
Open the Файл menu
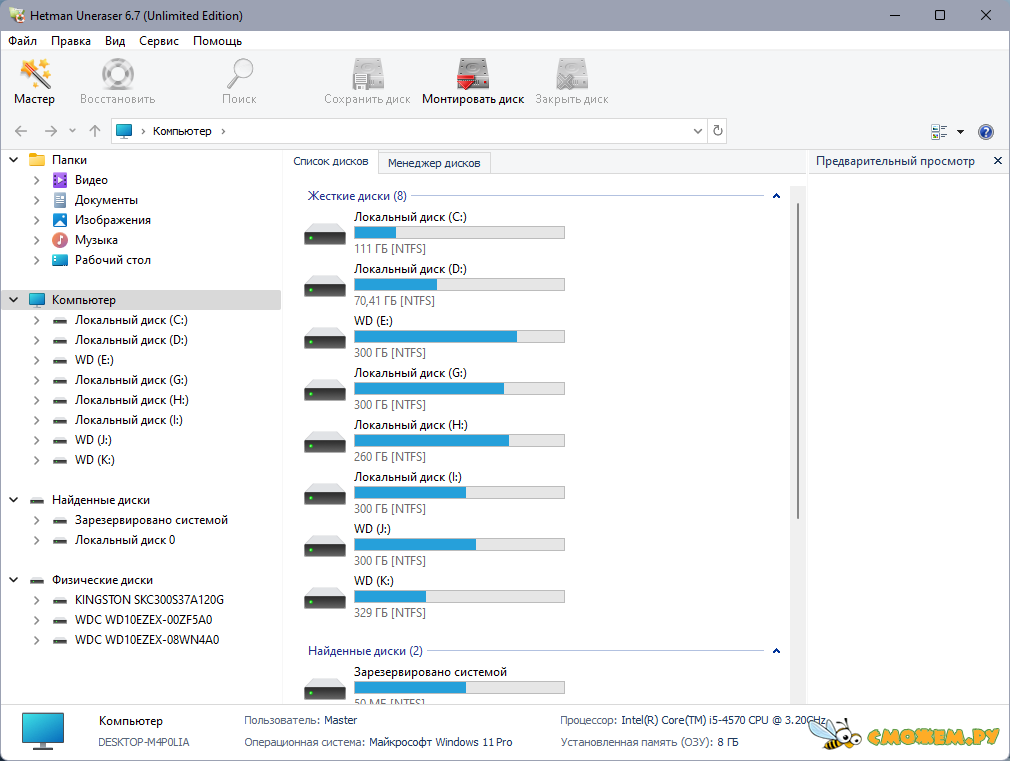point(23,41)
